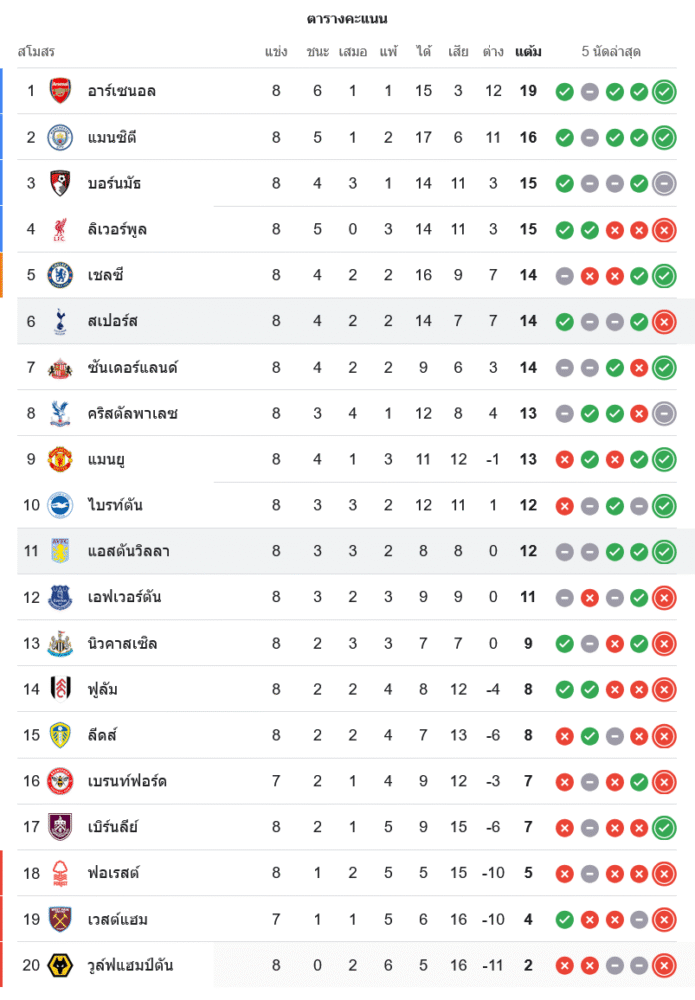Screen dimensions: 695x1000
Task: Open the ซันเดอร์แลนด์ team link
Action: tap(133, 368)
